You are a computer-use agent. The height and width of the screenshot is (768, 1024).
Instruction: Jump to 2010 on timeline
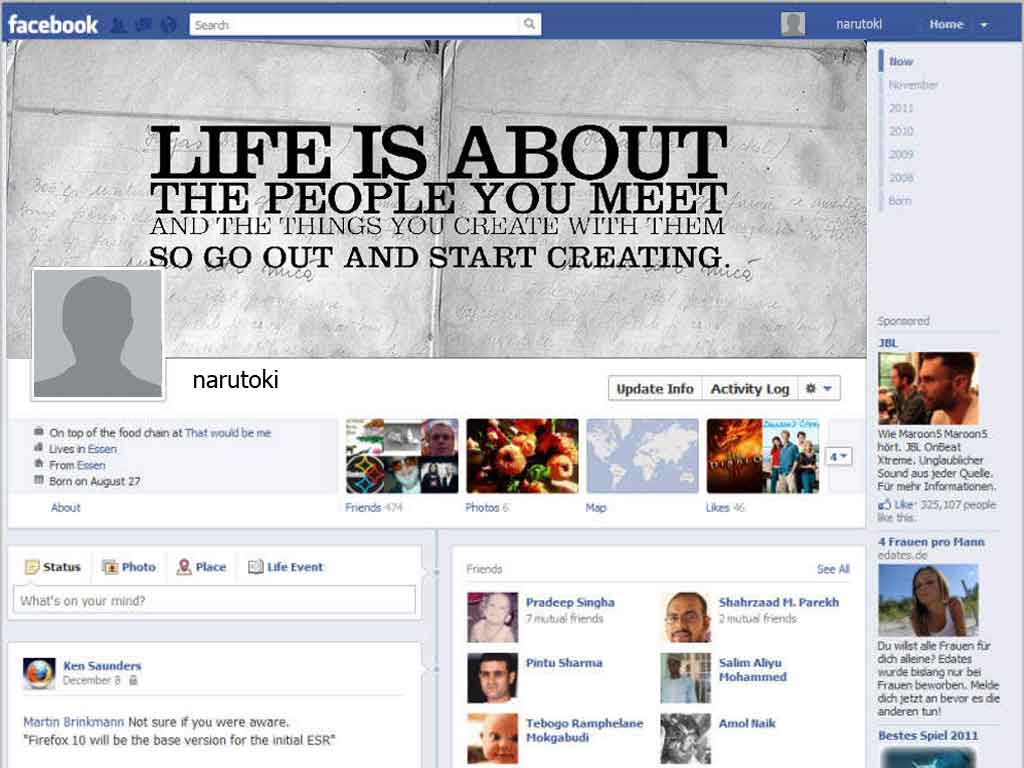point(901,131)
